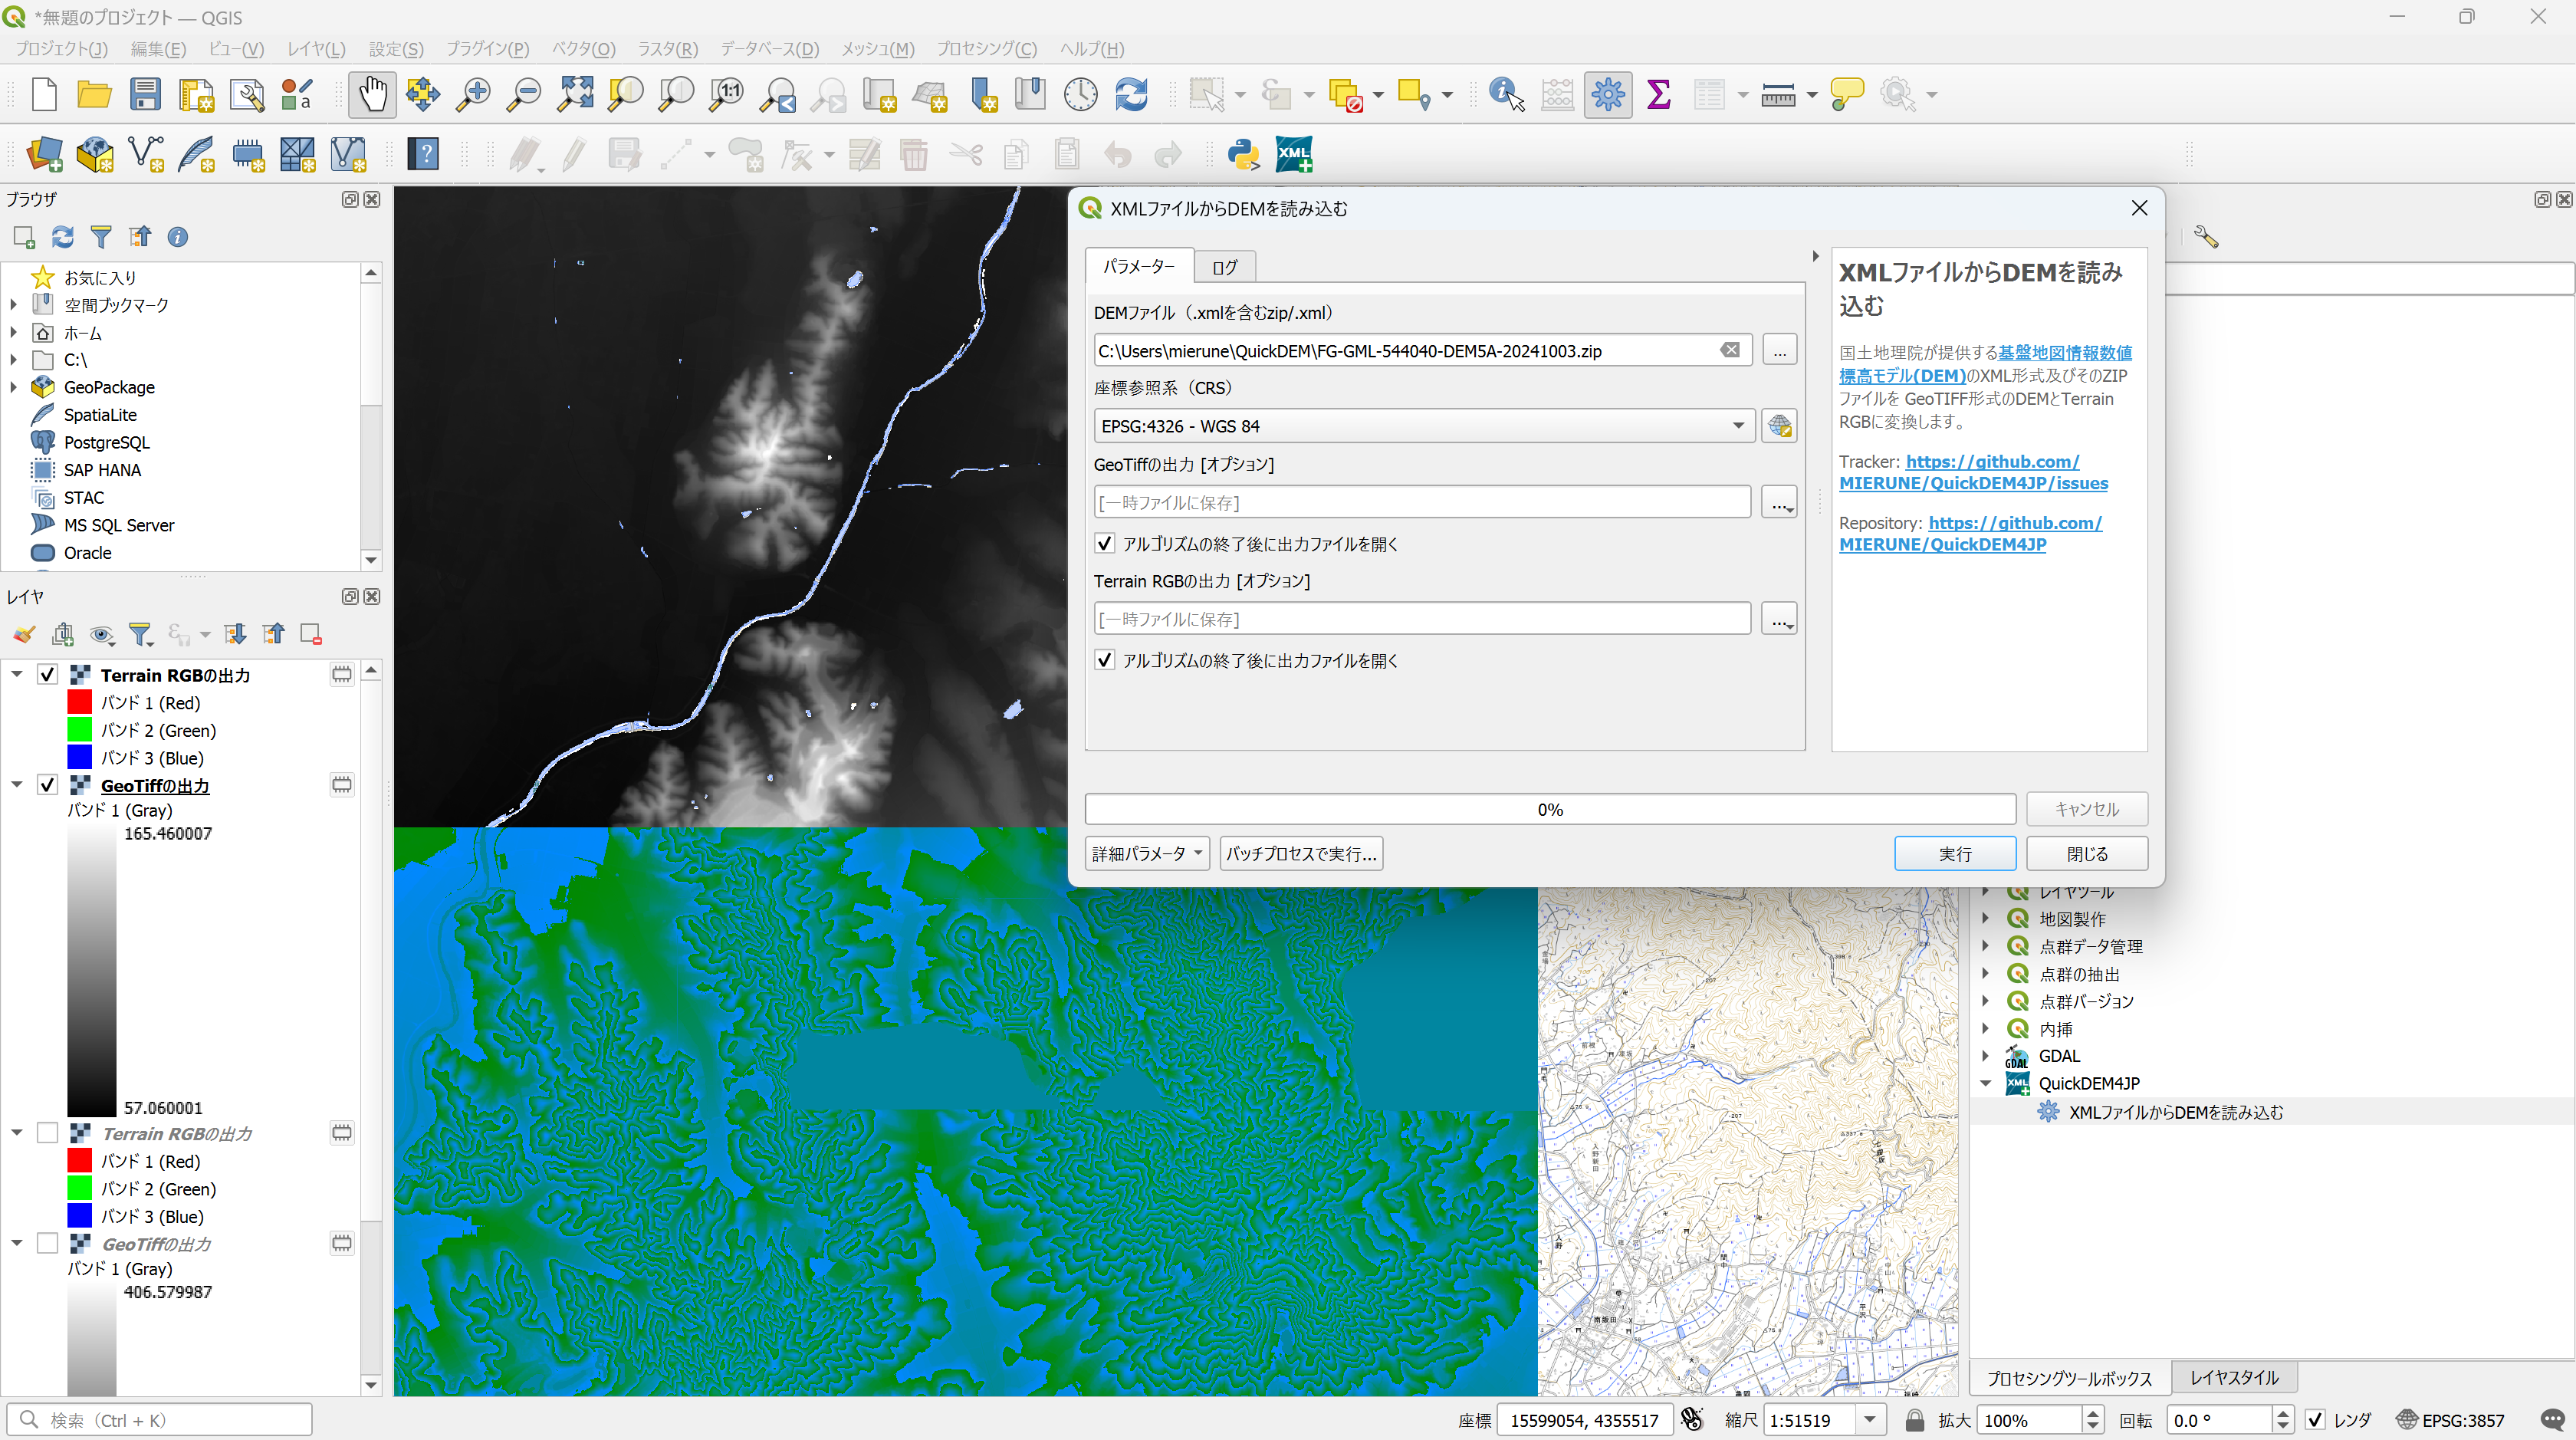This screenshot has width=2576, height=1440.
Task: Enable the bottom GeoTiffの出力 layer checkbox
Action: point(47,1243)
